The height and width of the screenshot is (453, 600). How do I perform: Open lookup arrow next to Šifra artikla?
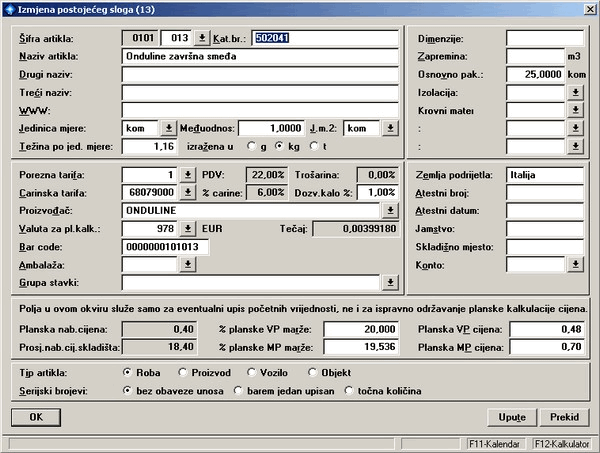point(202,38)
